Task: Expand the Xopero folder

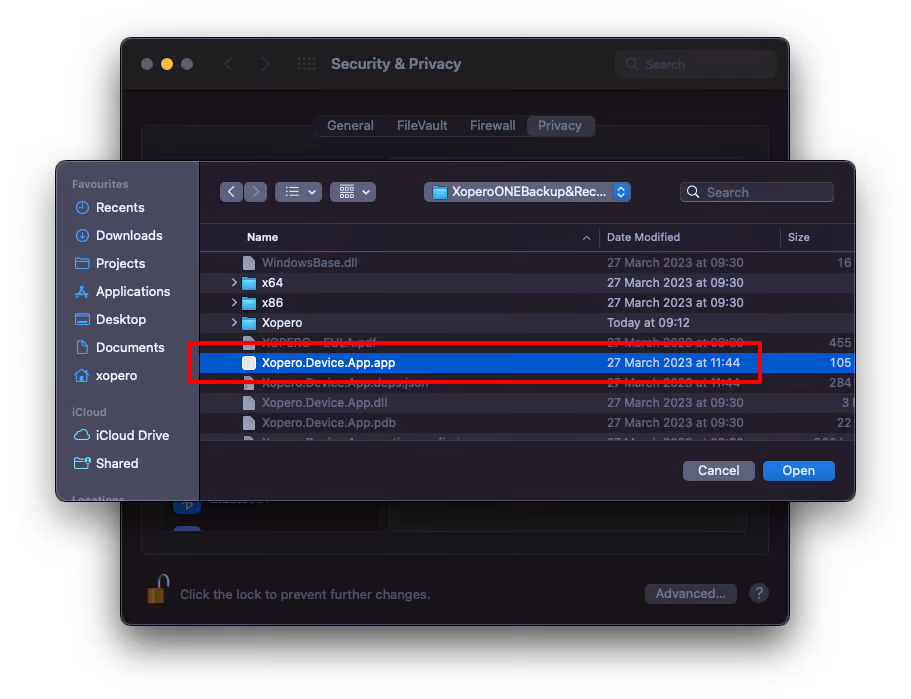Action: [234, 322]
